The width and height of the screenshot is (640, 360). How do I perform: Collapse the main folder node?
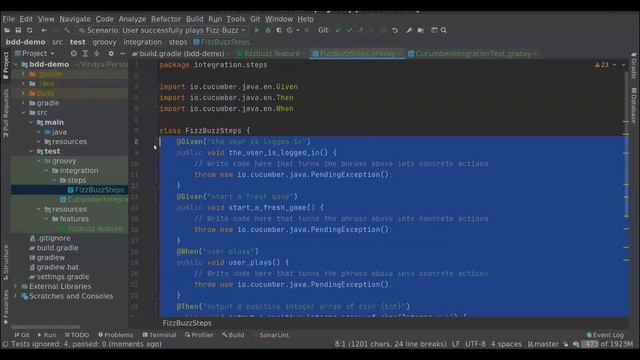click(31, 122)
